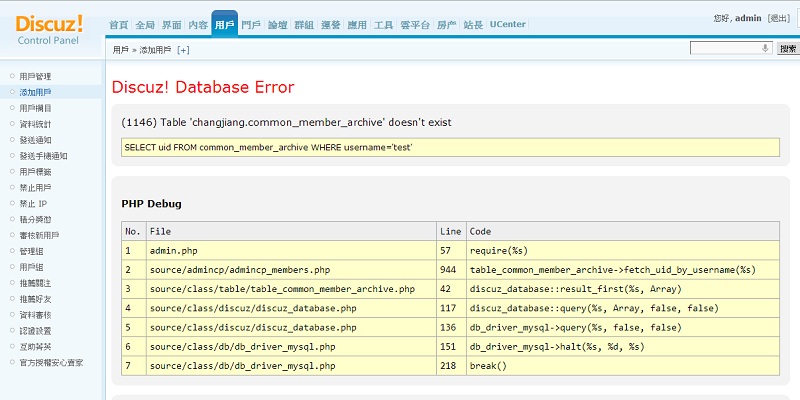
Task: Select 添加用戶 in the sidebar
Action: click(35, 92)
